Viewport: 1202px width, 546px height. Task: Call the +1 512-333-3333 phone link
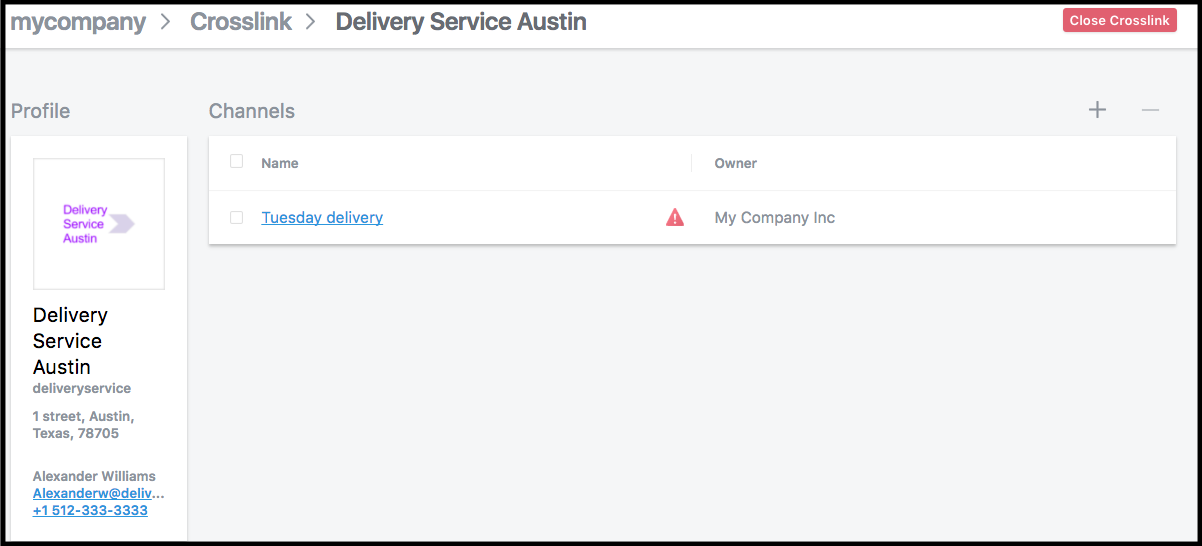90,510
